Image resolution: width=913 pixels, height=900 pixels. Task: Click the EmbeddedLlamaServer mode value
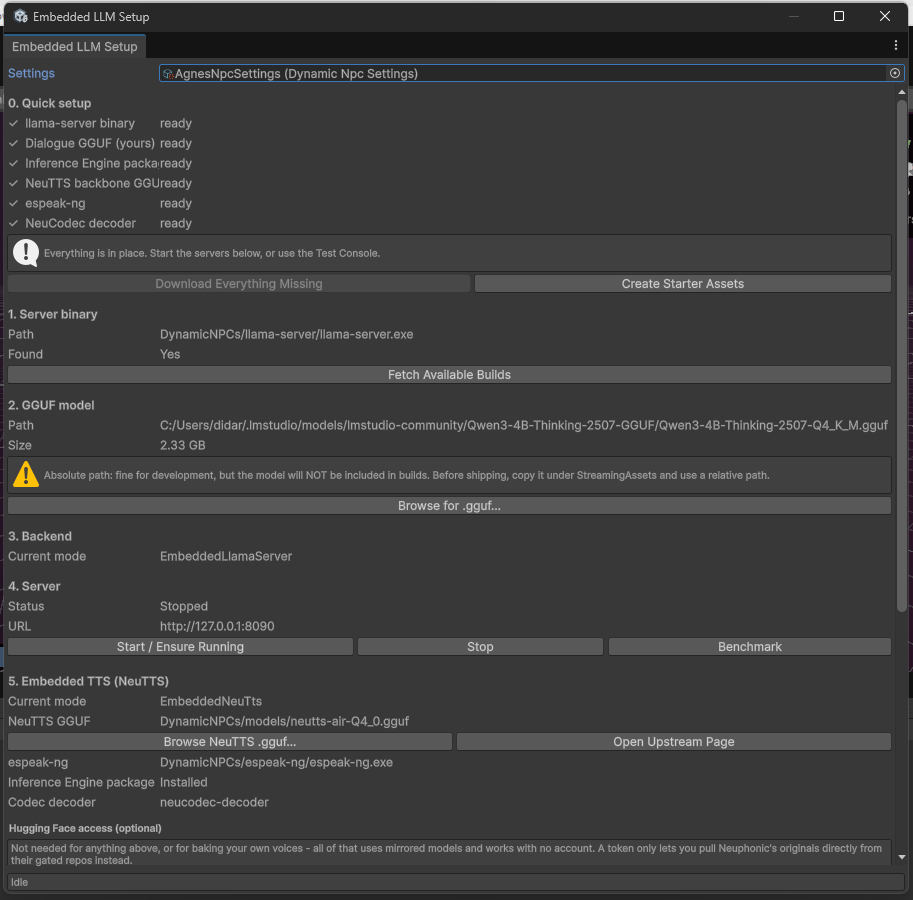tap(226, 556)
